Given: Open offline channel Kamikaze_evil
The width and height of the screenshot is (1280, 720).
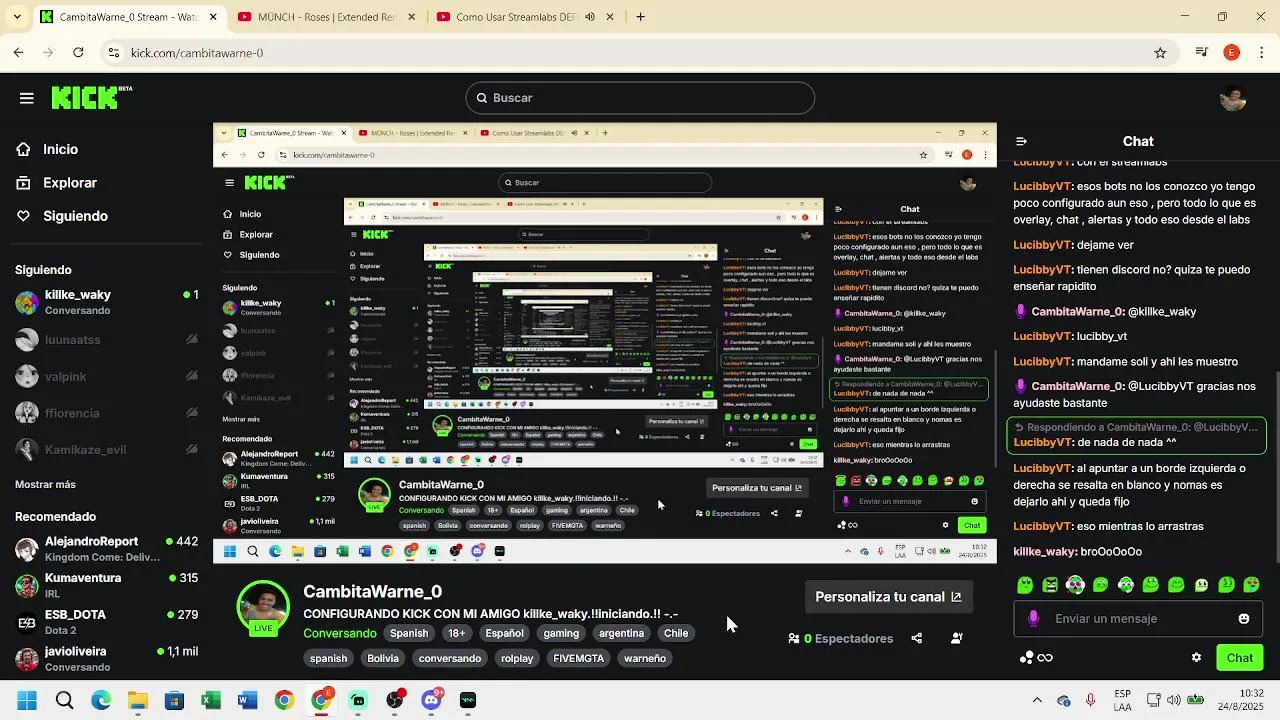Looking at the screenshot, I should click(x=105, y=450).
